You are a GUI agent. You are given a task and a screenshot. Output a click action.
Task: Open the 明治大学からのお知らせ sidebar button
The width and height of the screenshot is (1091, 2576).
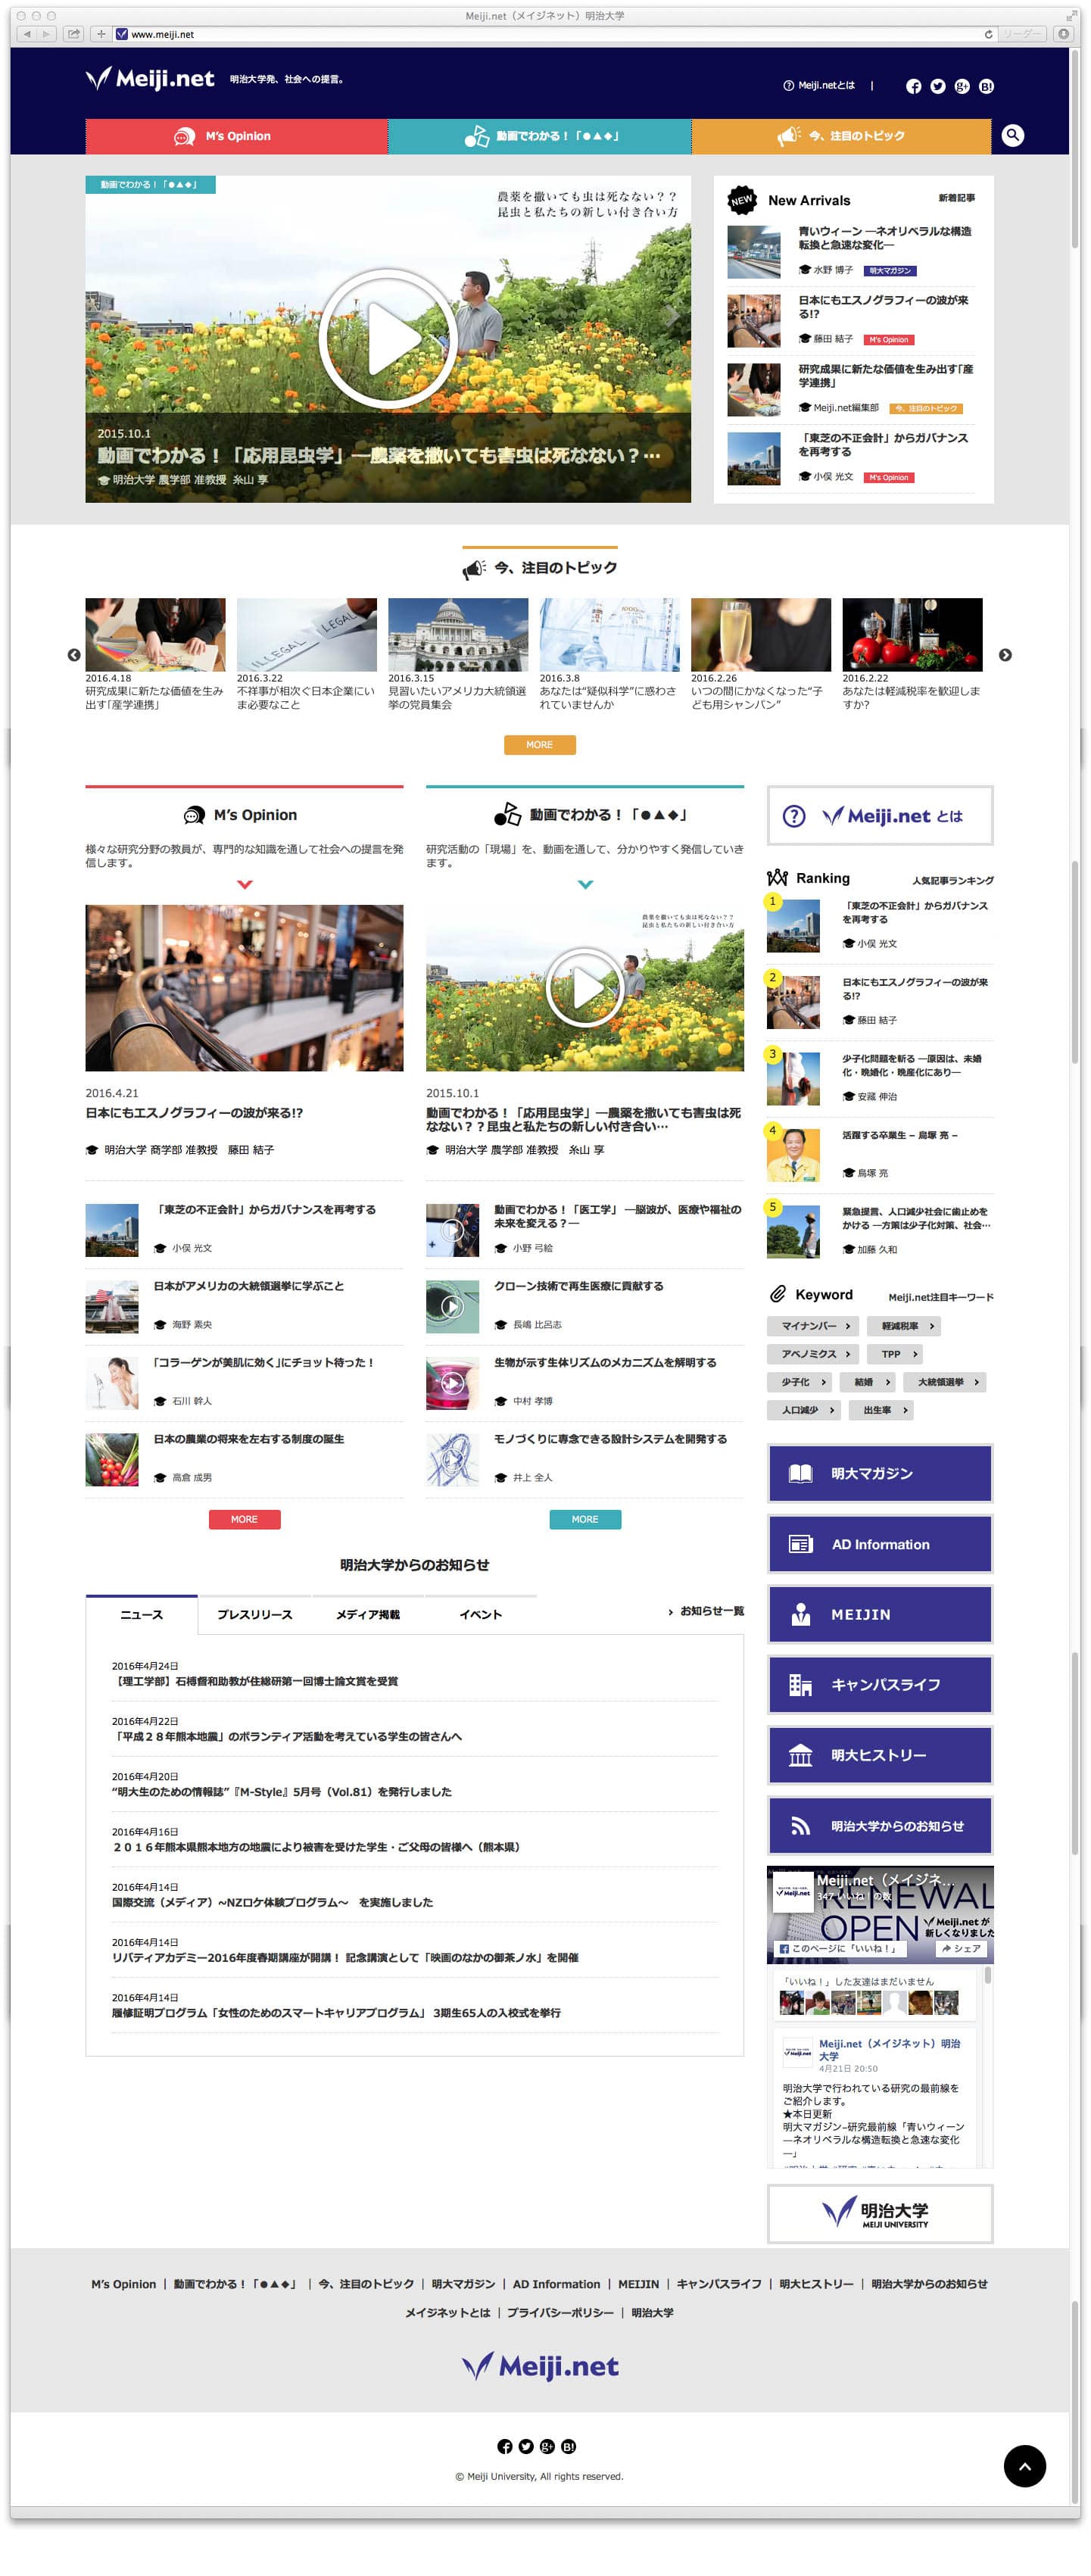click(880, 1825)
